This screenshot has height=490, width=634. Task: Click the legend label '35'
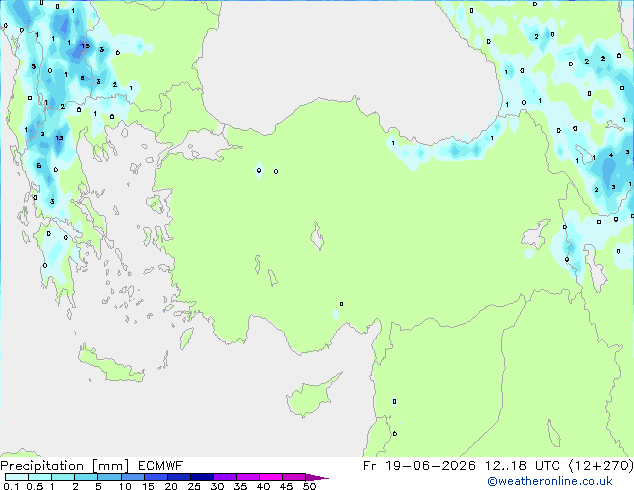(240, 486)
